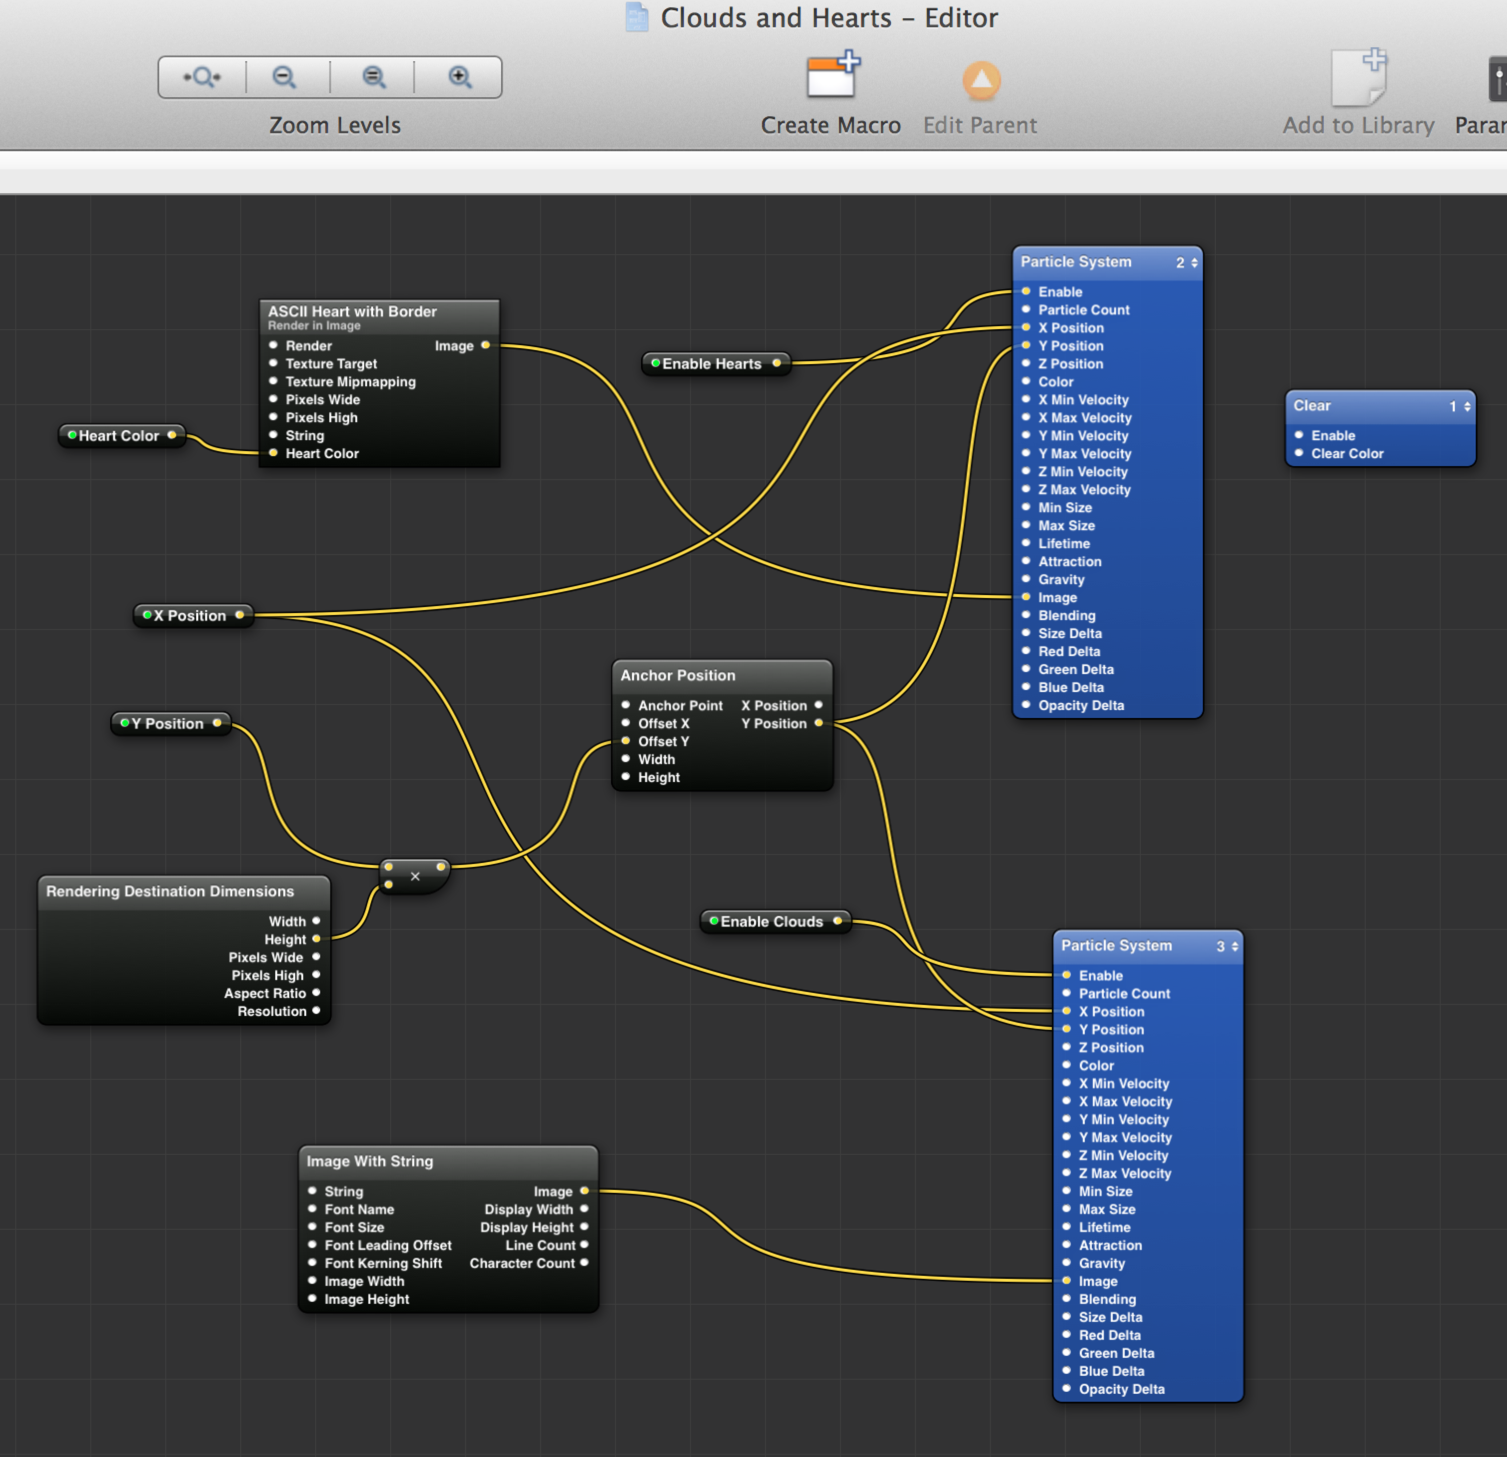
Task: Select the multiply math patch
Action: [415, 876]
